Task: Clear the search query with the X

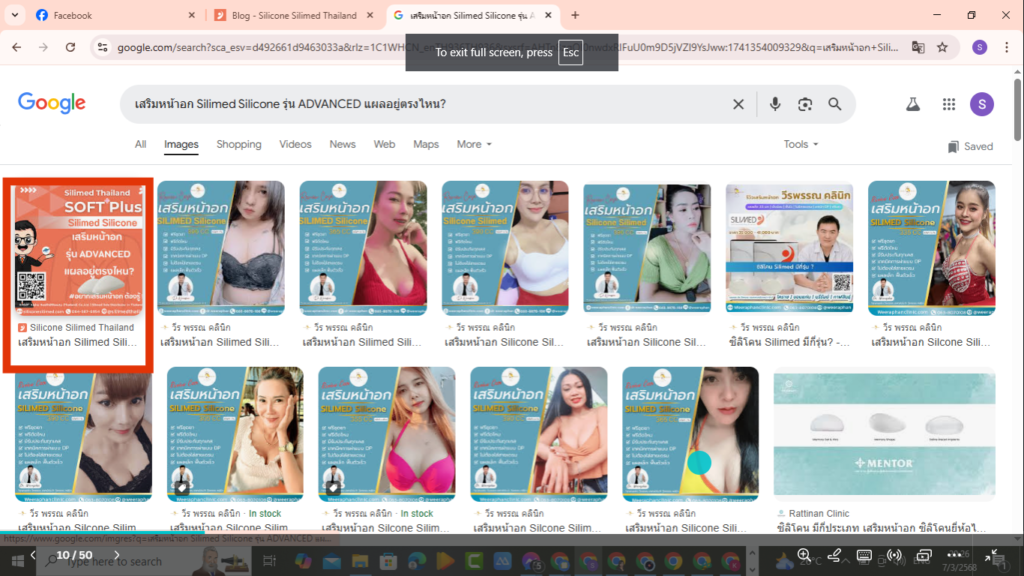Action: point(738,104)
